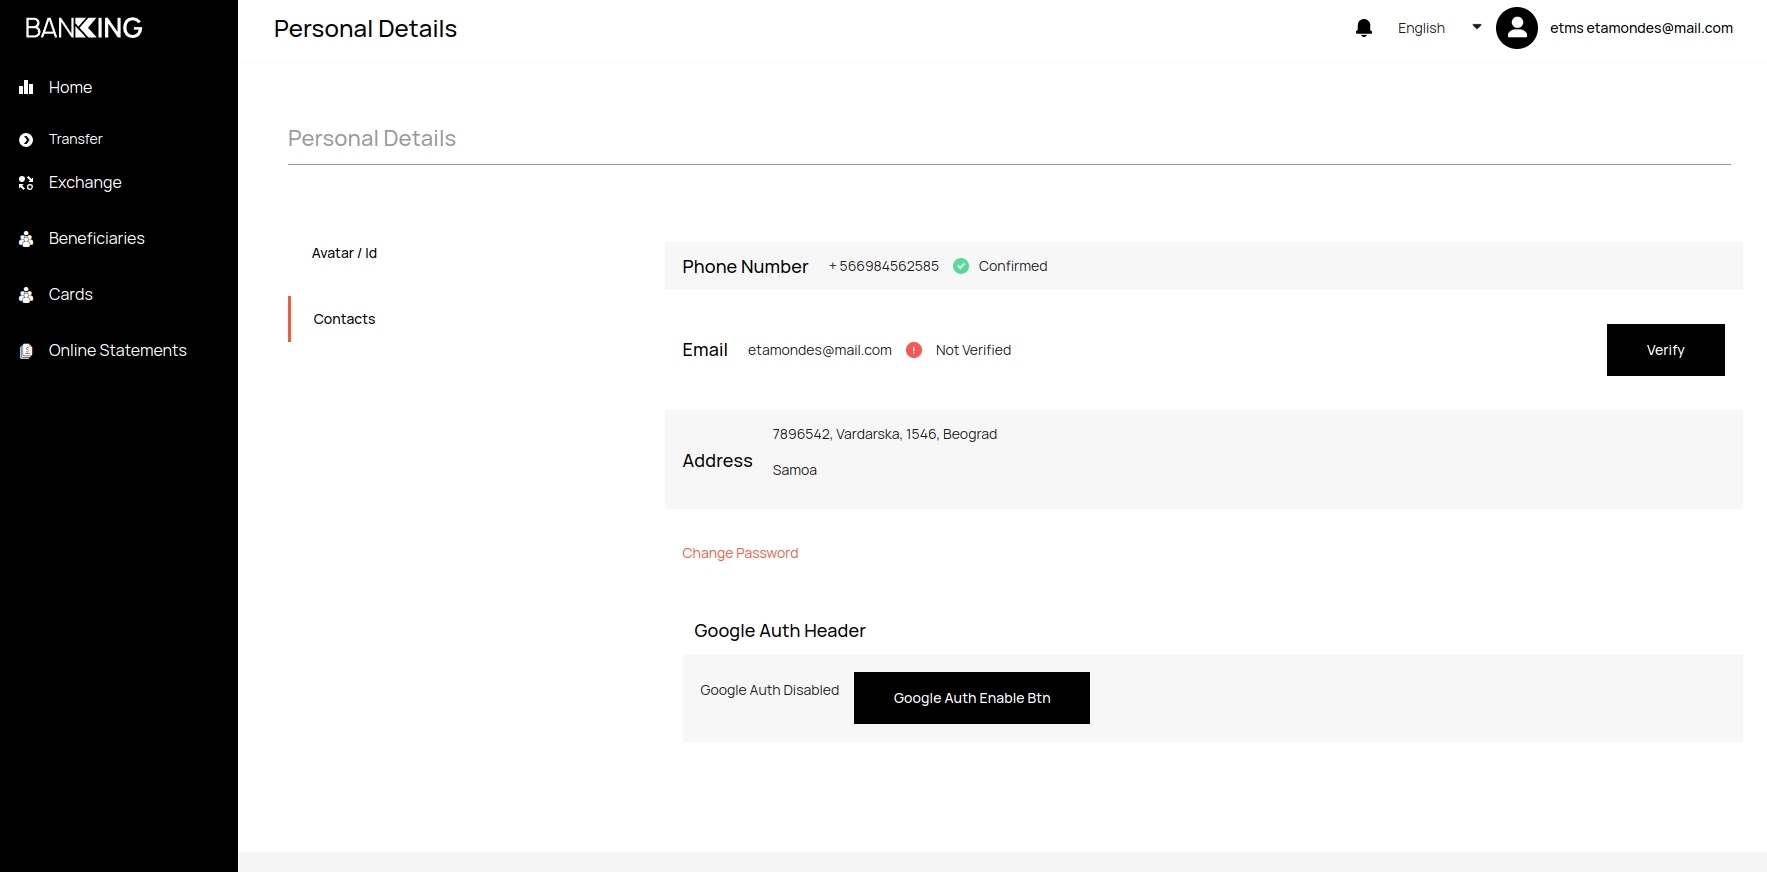The width and height of the screenshot is (1767, 872).
Task: Click the Samoa country text
Action: coord(795,470)
